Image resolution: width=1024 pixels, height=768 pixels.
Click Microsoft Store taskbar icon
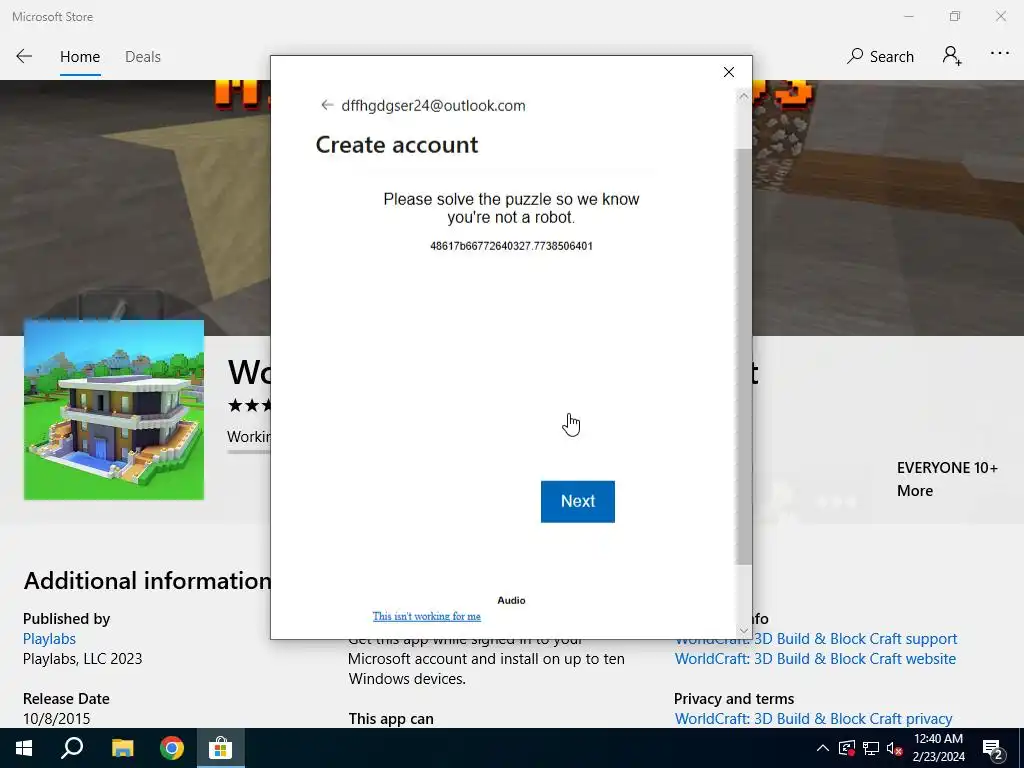pos(220,748)
